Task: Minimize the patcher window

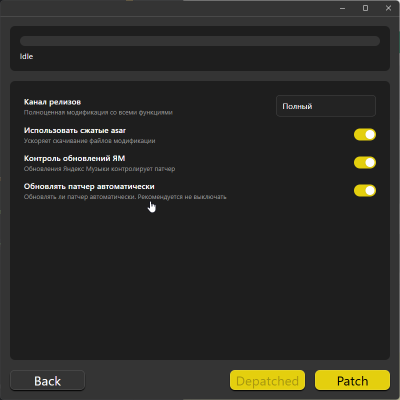Action: 342,8
